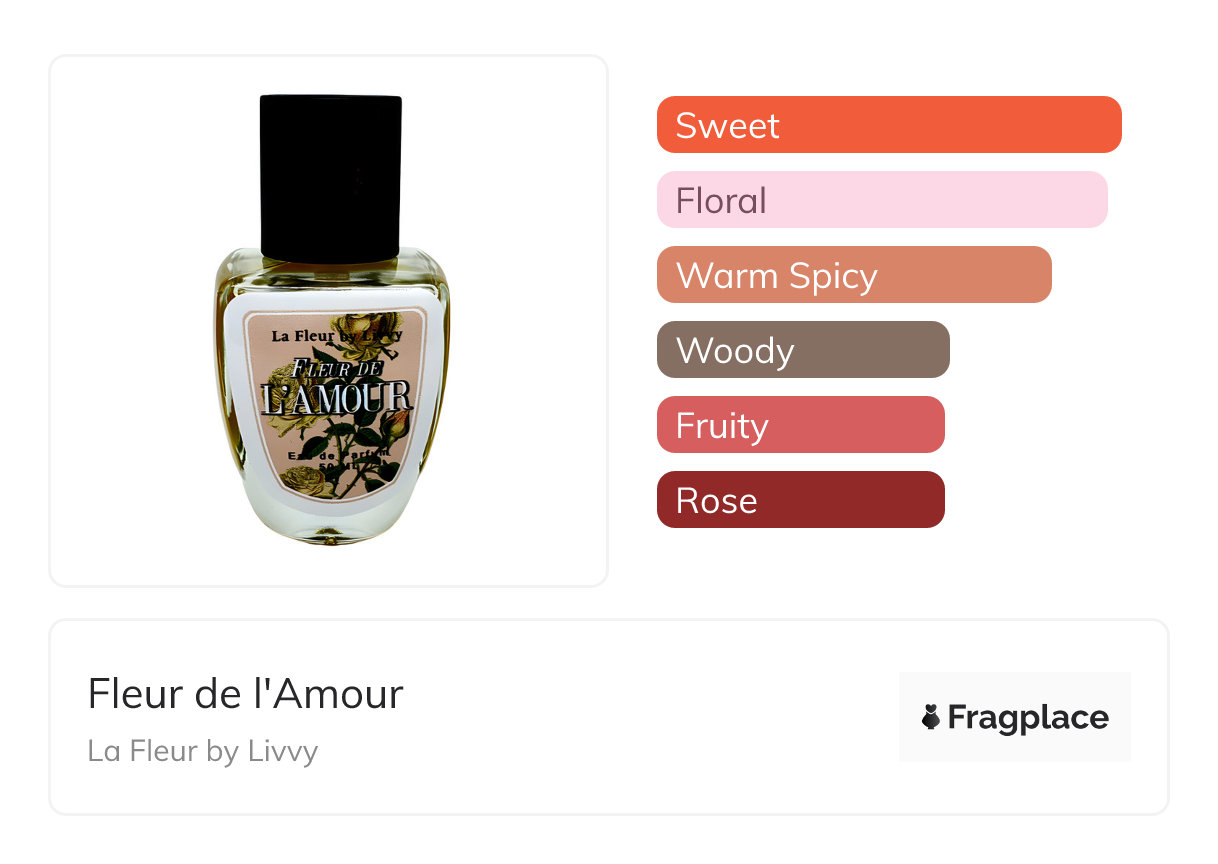Click the Fragplace wordmark text
1218x864 pixels.
(x=1028, y=717)
